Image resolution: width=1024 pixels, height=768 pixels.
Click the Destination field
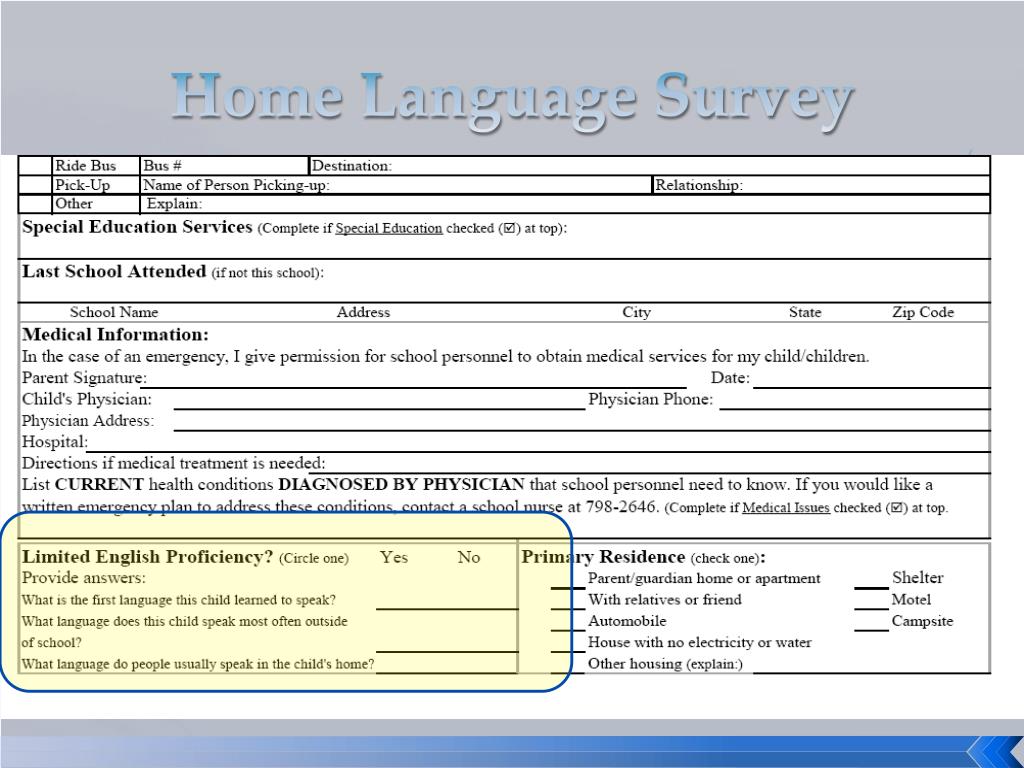pos(650,166)
